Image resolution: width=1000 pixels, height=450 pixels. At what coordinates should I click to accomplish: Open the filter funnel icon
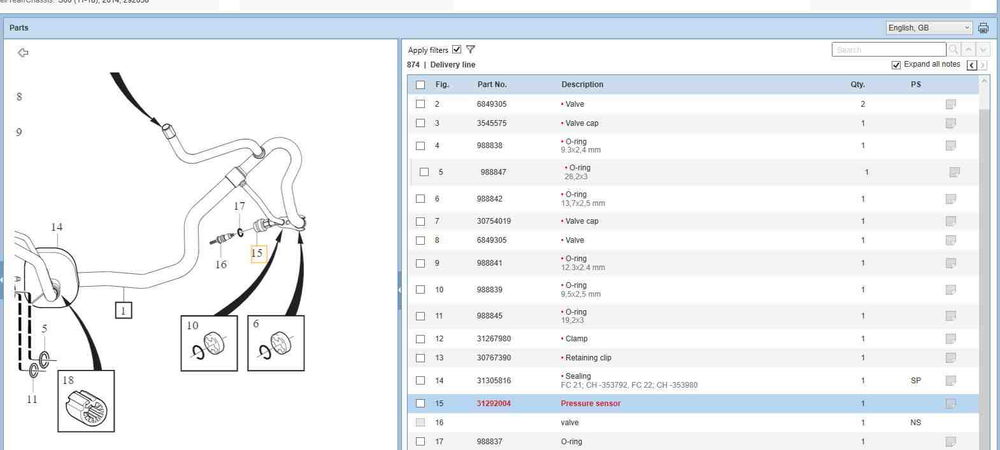[470, 49]
